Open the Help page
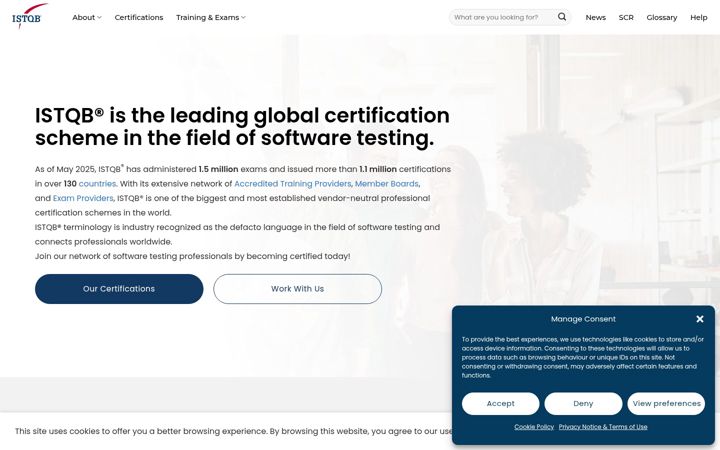 coord(698,17)
